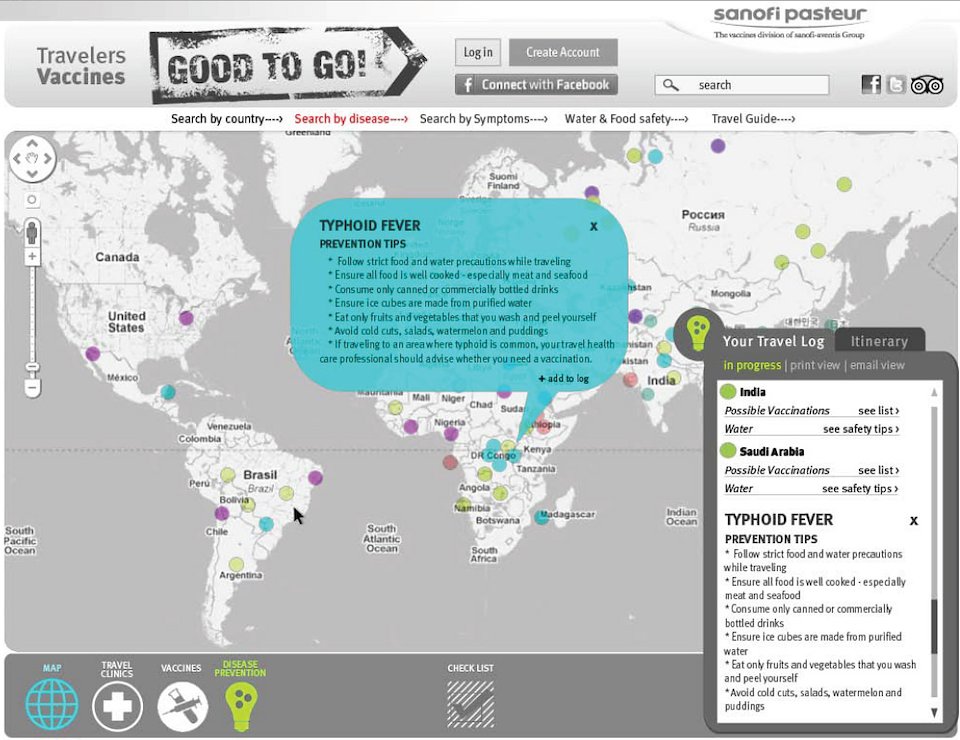This screenshot has height=740, width=960.
Task: Click the map zoom slider handle
Action: (x=32, y=367)
